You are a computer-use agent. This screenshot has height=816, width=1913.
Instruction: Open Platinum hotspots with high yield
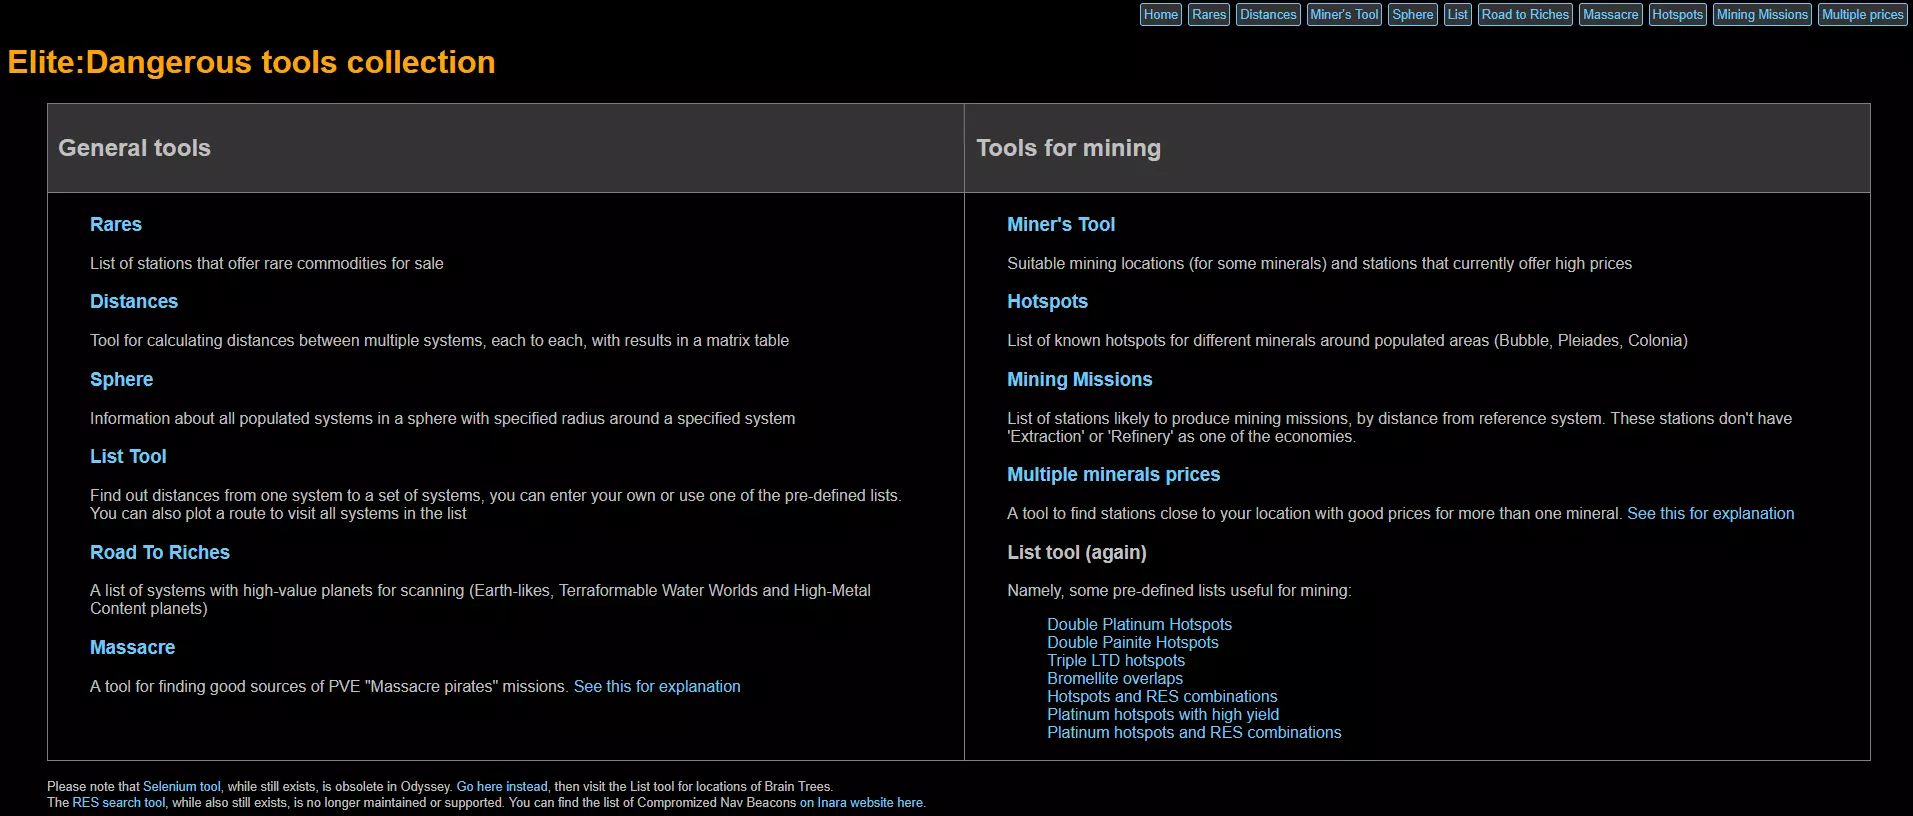click(x=1162, y=714)
